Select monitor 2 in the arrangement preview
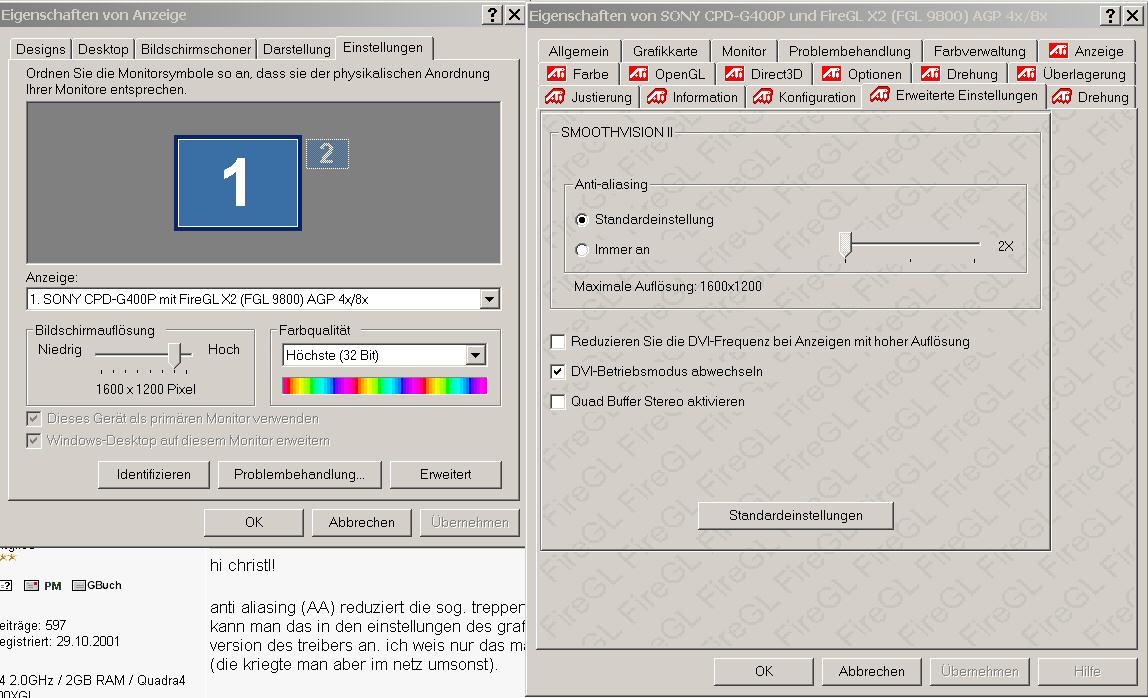Viewport: 1148px width, 698px height. (327, 154)
